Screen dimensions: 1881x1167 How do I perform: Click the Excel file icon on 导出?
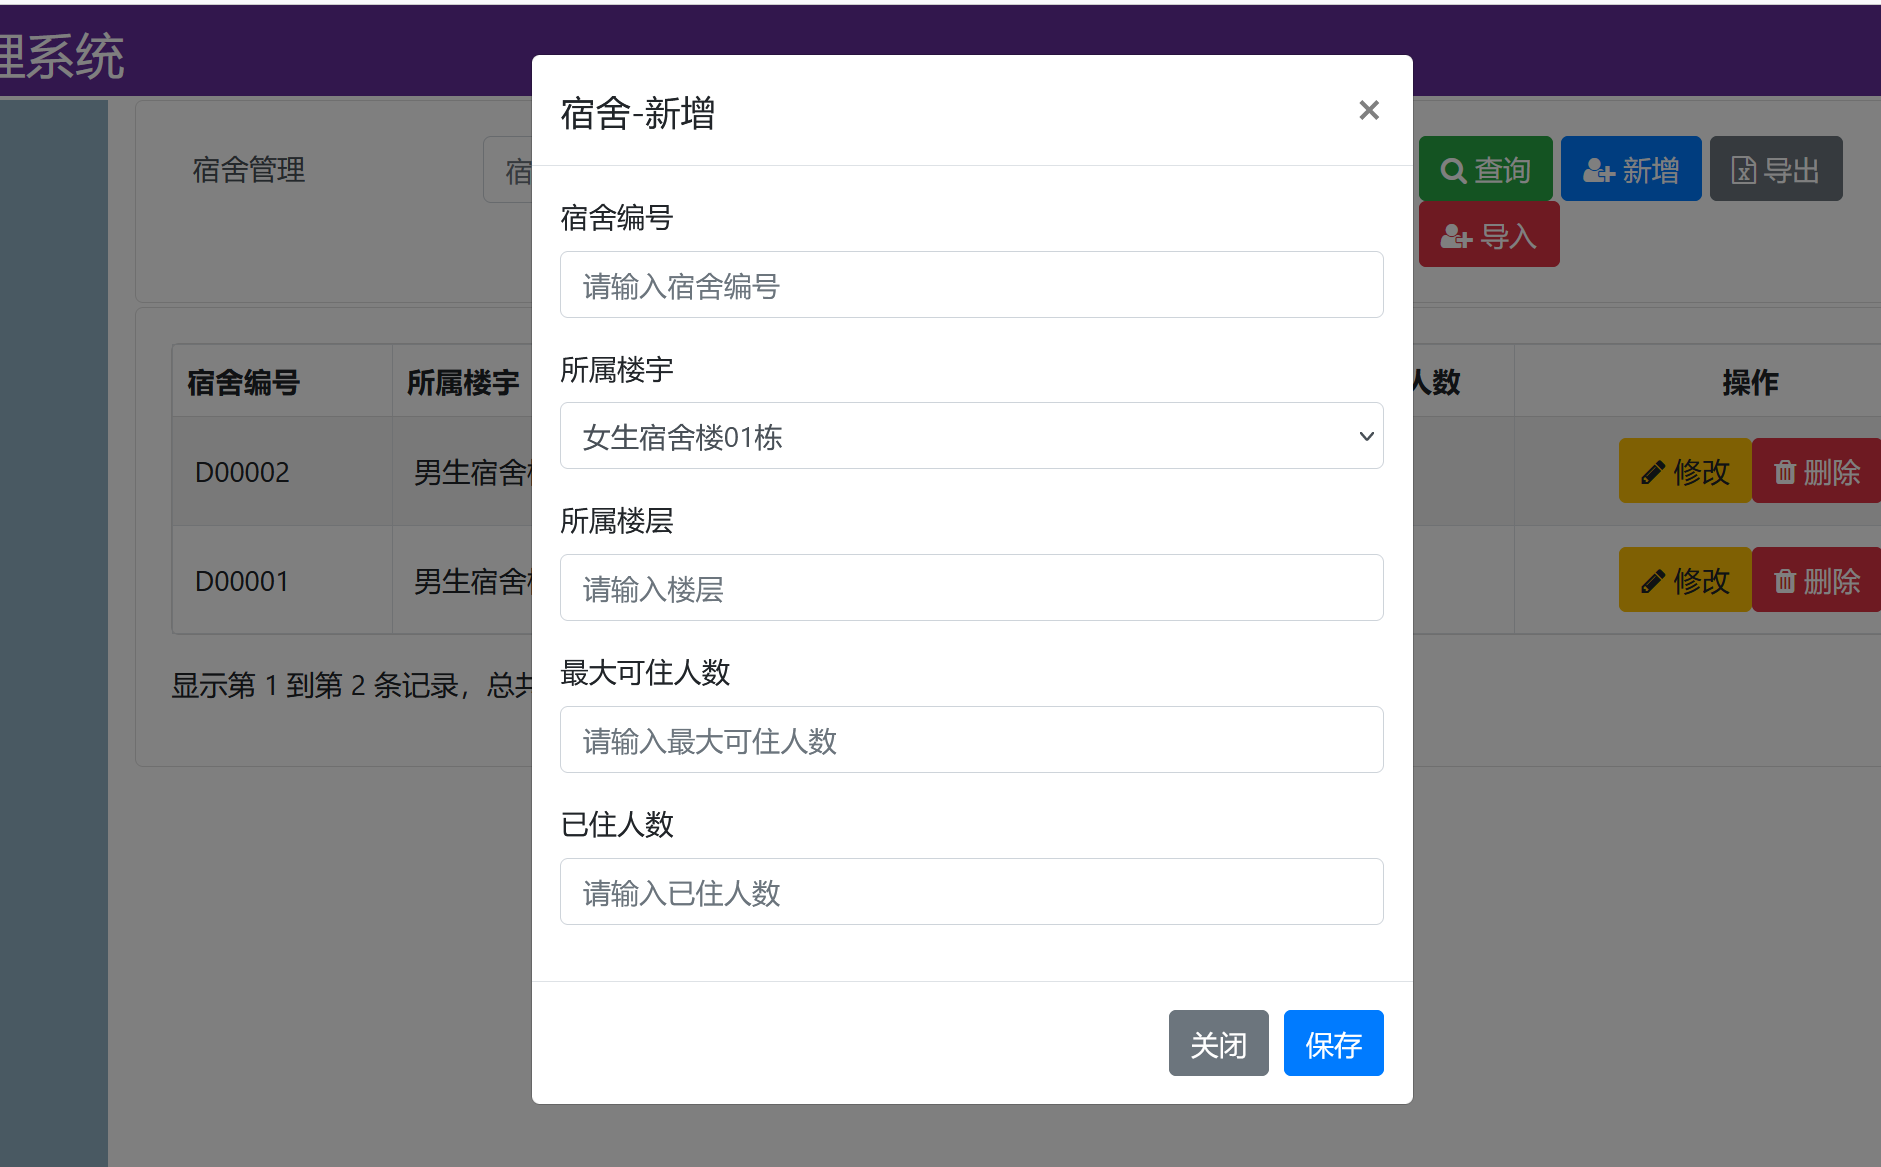tap(1743, 171)
